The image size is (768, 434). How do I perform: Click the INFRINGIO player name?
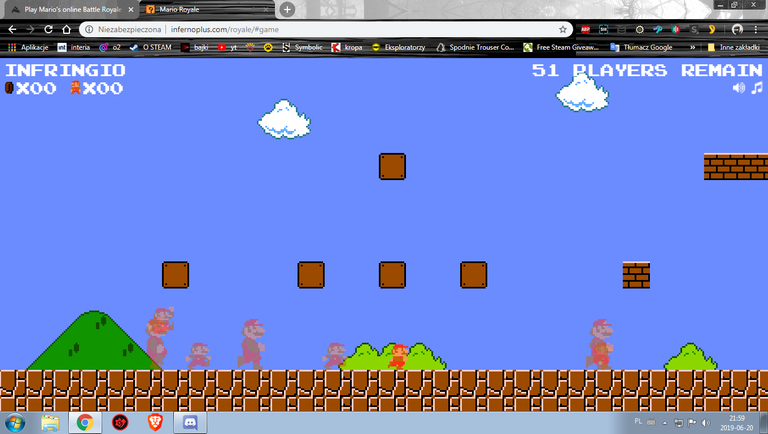(65, 71)
